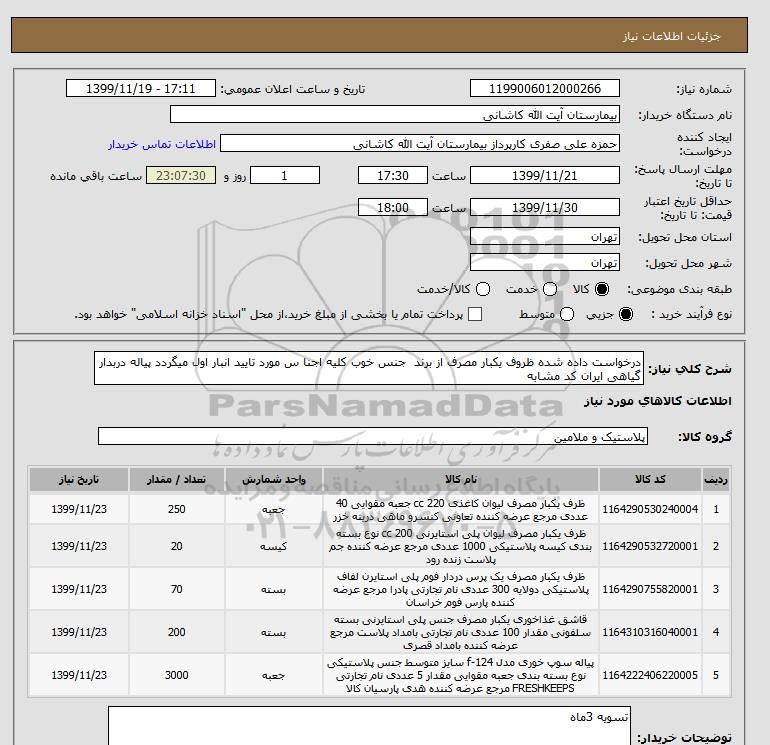The height and width of the screenshot is (745, 770).
Task: Click delivery province field تهران
Action: click(545, 237)
